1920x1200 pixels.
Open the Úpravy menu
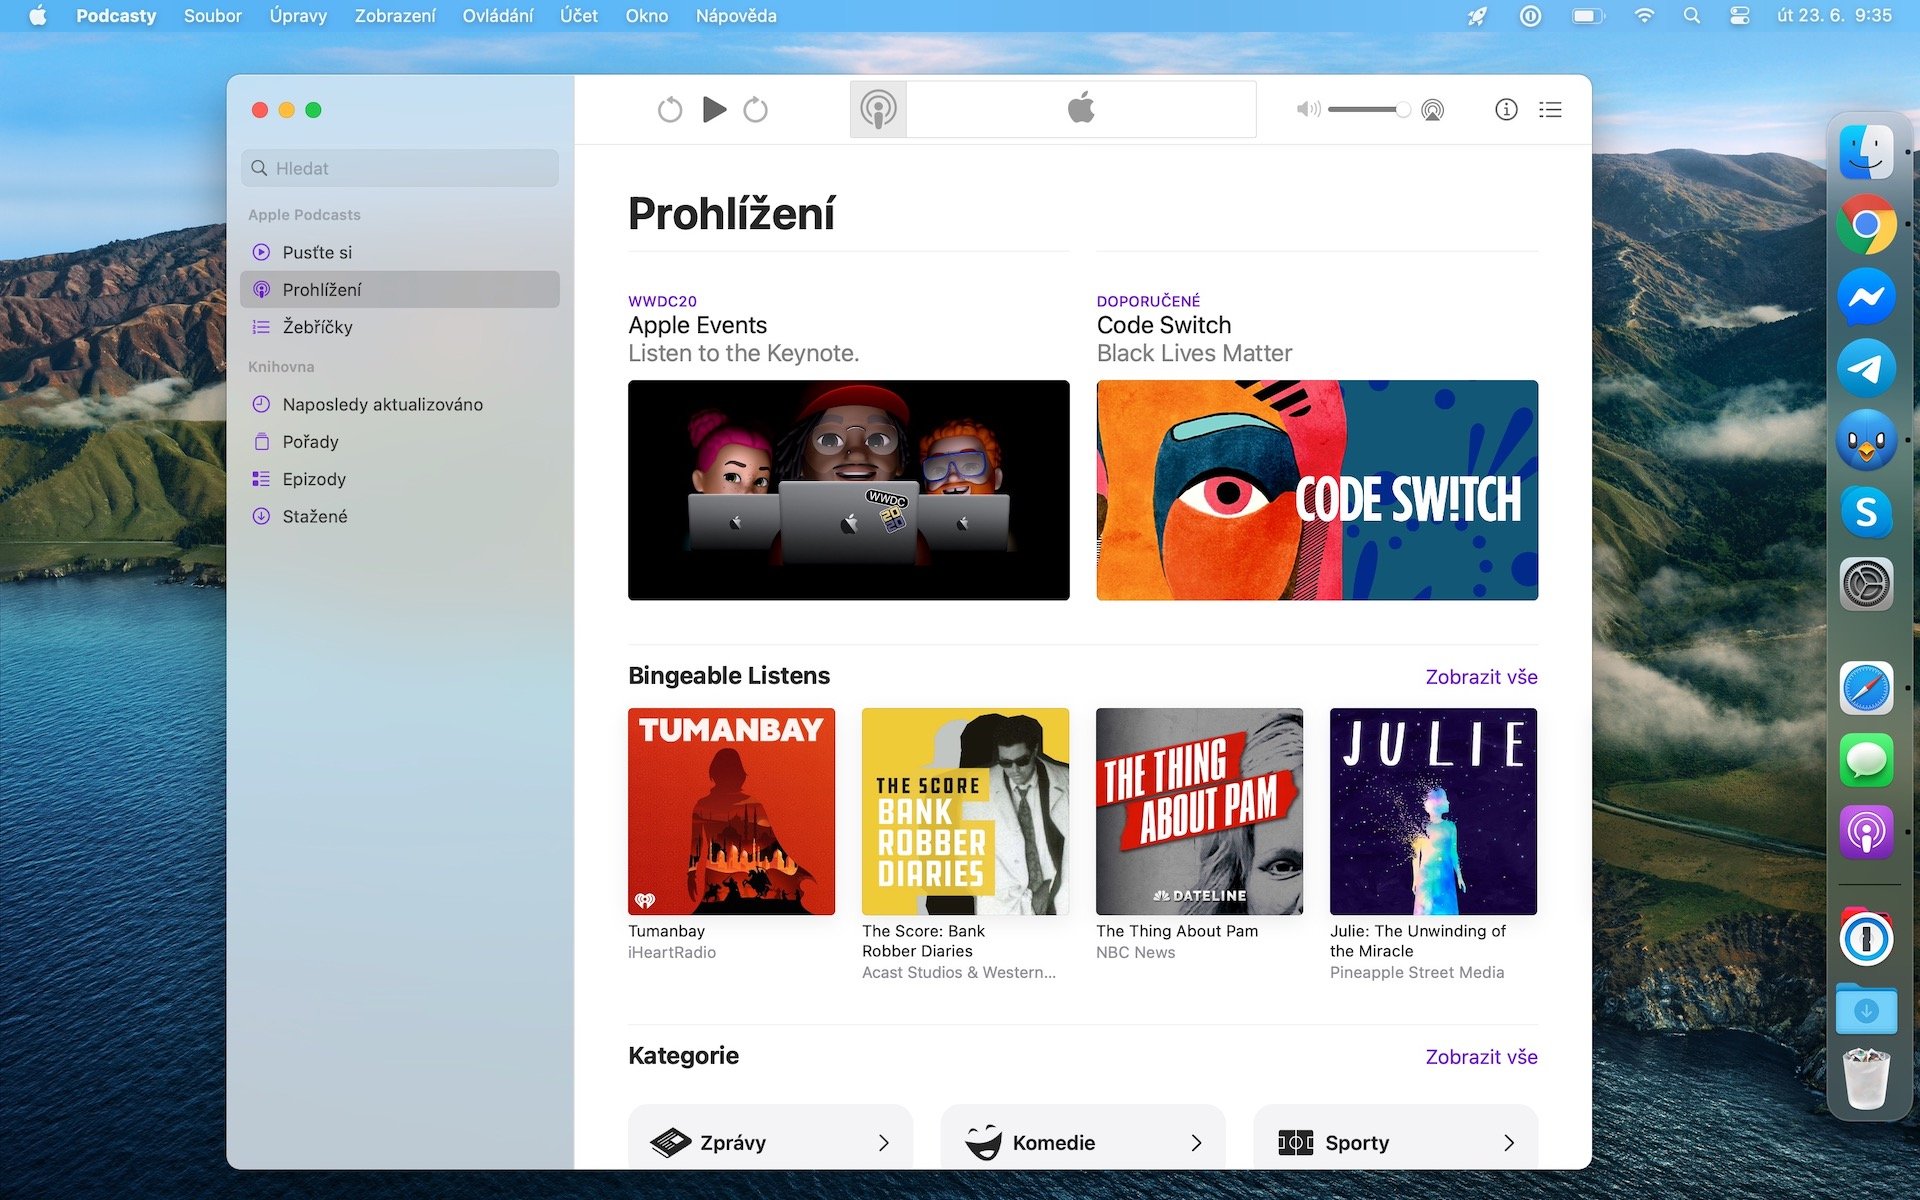click(x=298, y=16)
